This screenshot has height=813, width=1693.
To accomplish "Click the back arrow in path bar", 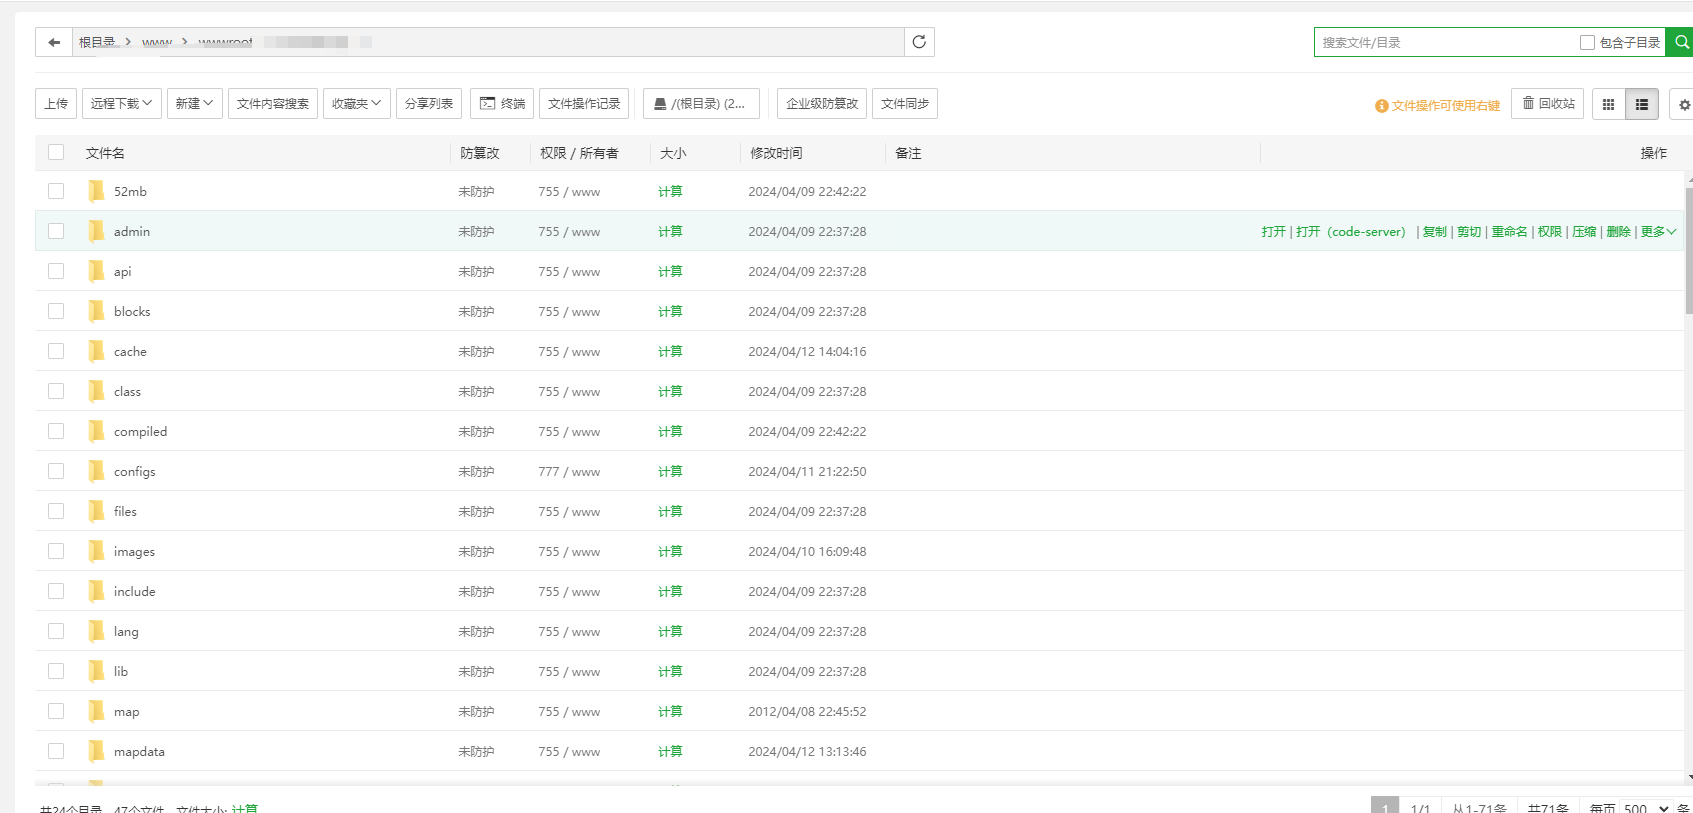I will click(x=54, y=42).
